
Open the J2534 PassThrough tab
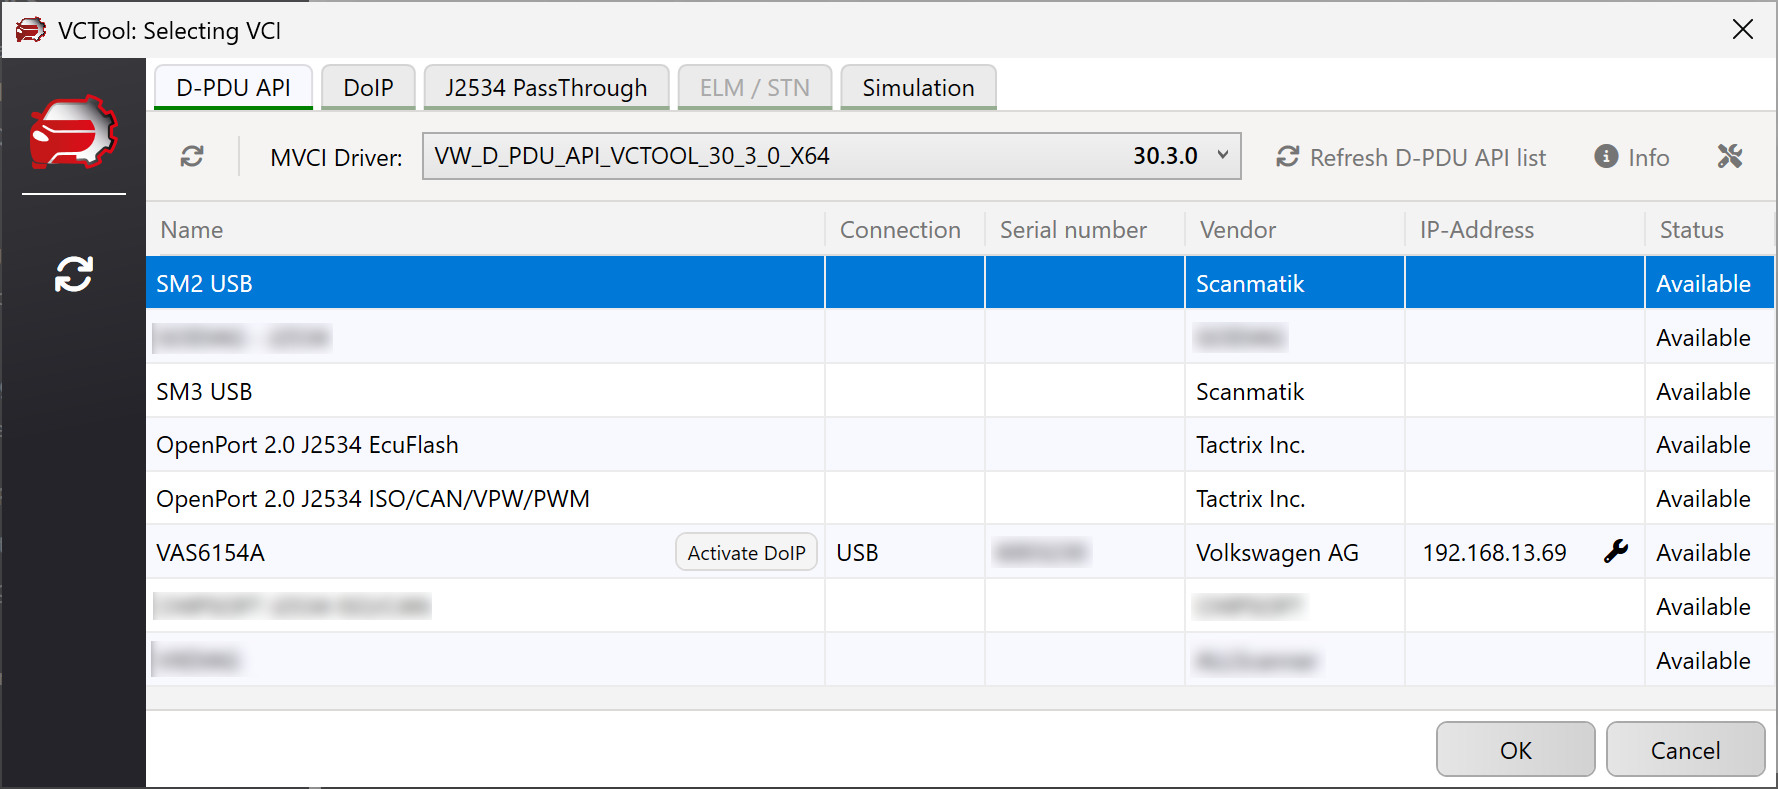point(546,88)
